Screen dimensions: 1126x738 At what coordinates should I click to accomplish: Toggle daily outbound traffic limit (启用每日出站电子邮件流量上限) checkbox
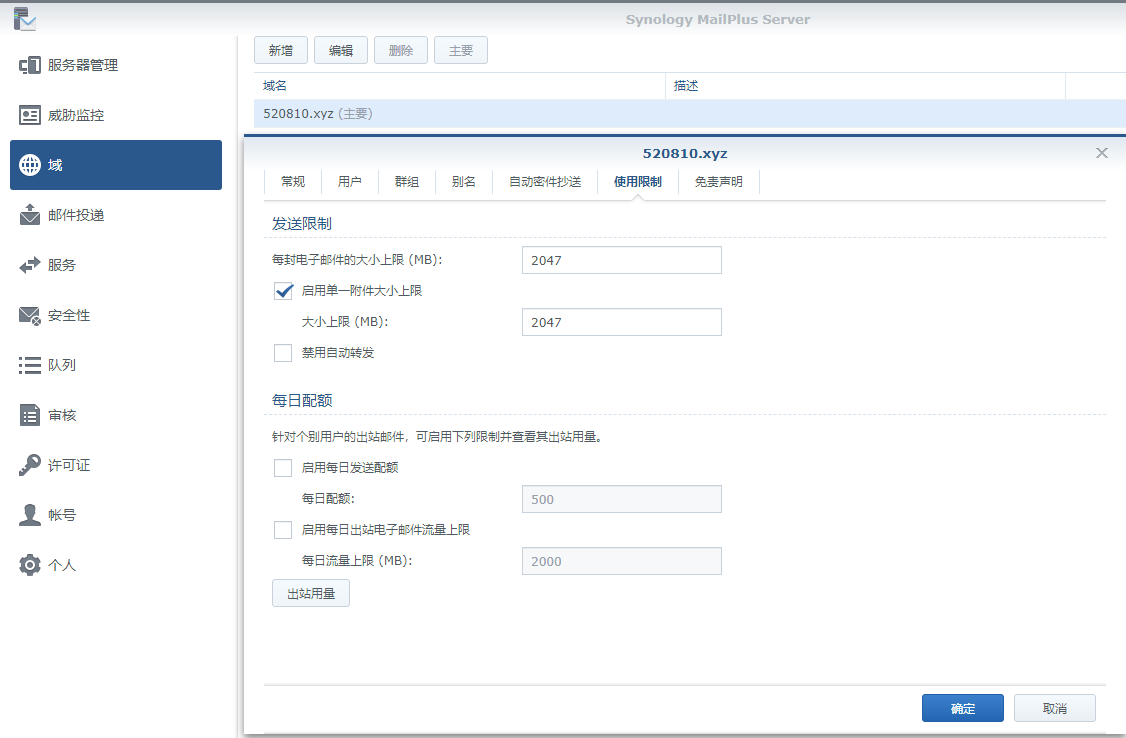(283, 530)
